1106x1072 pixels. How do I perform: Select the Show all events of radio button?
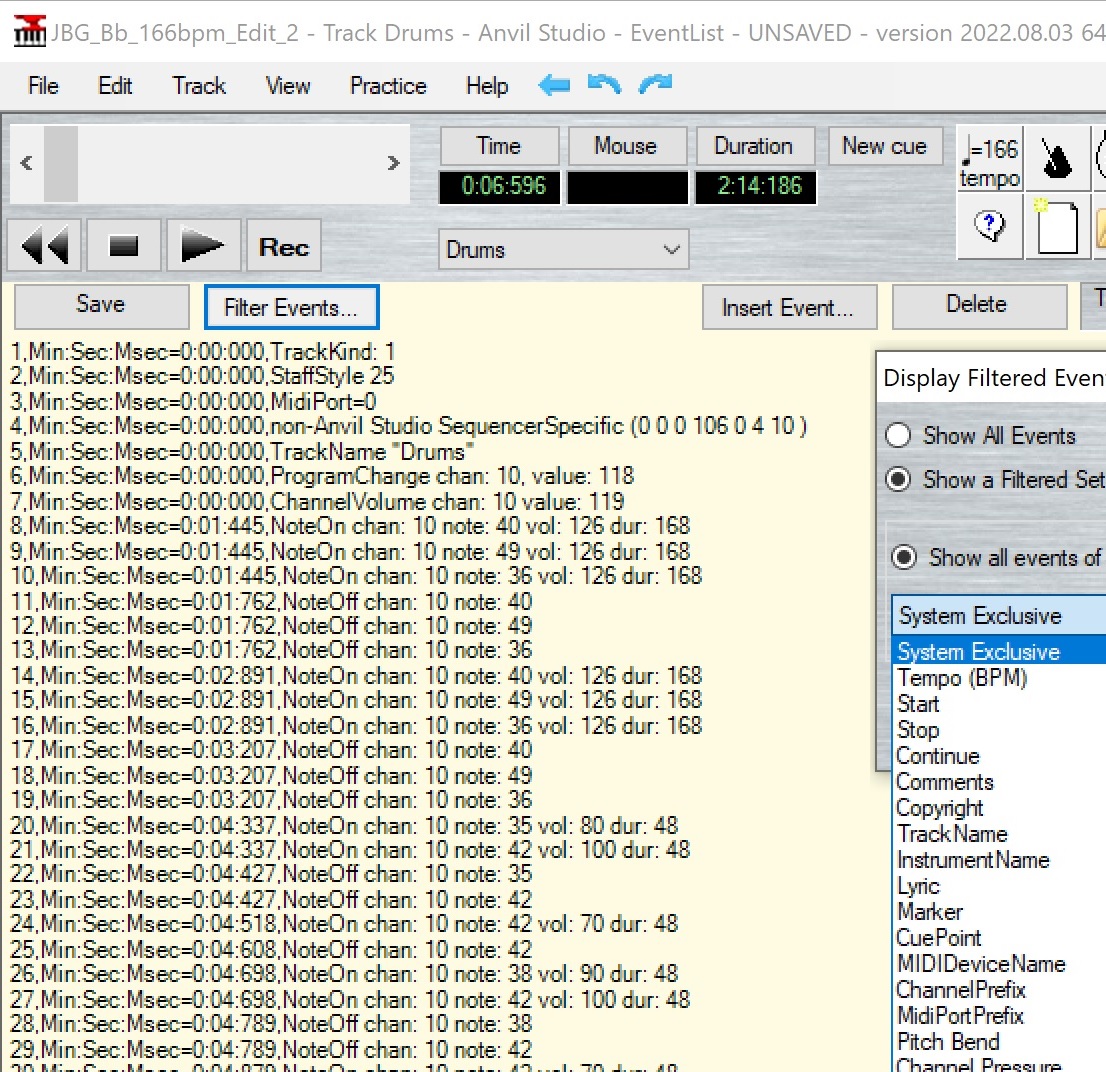click(904, 558)
